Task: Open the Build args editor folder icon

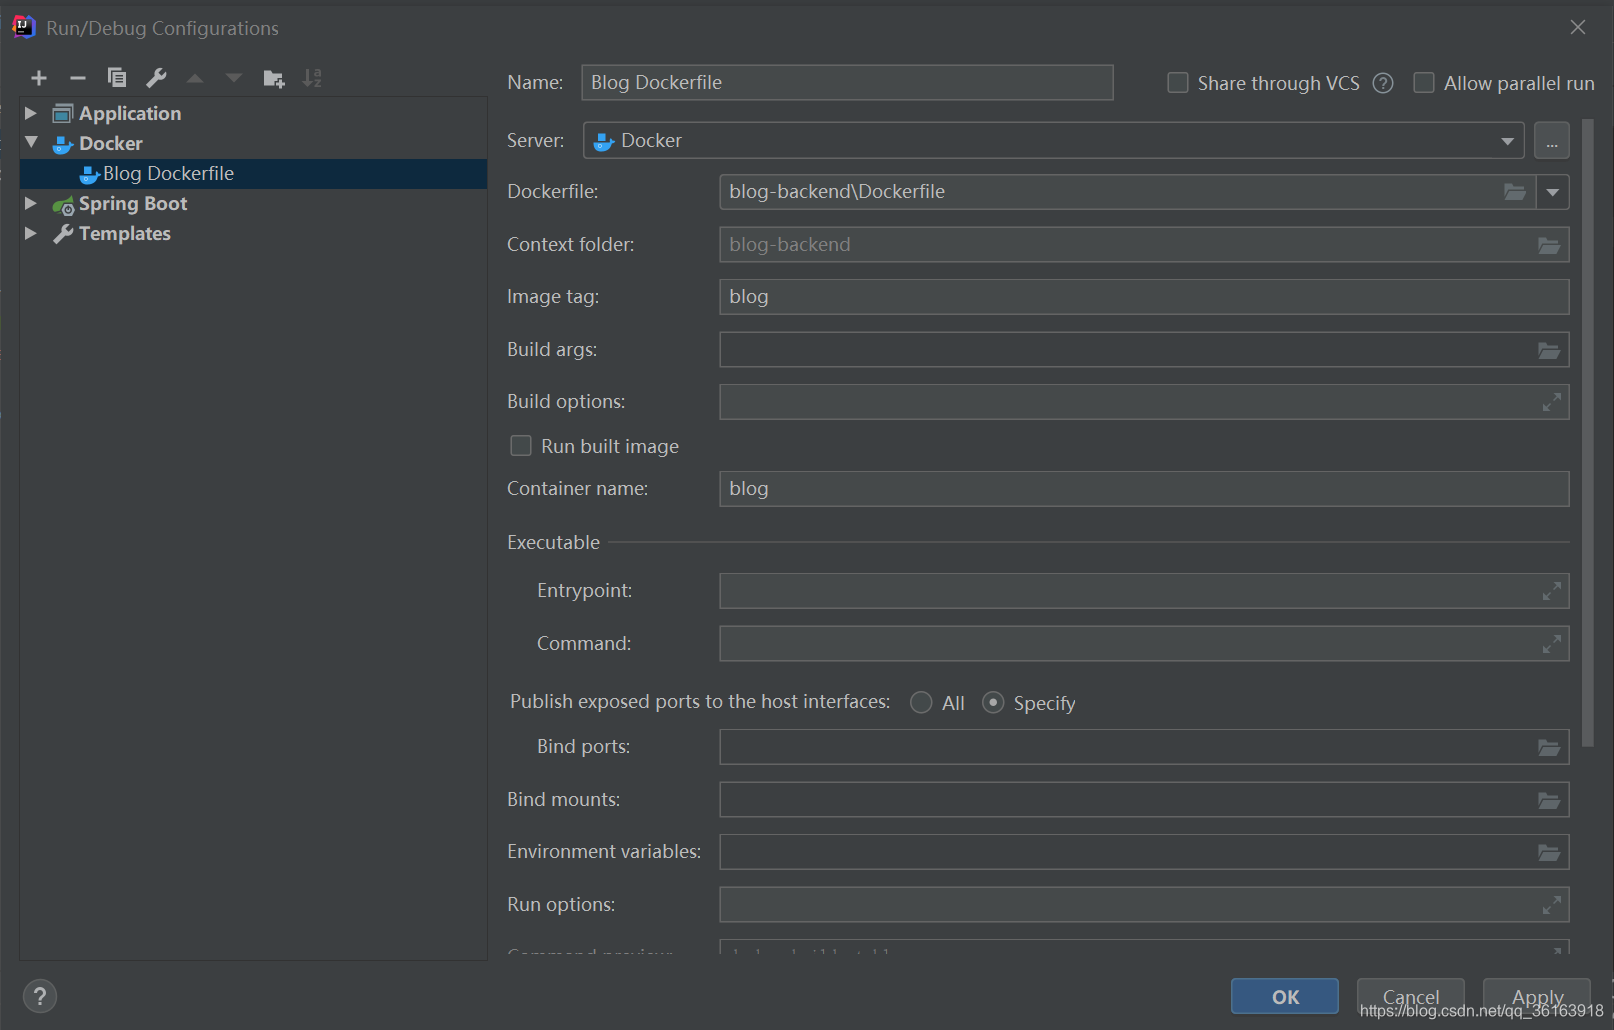Action: 1549,350
